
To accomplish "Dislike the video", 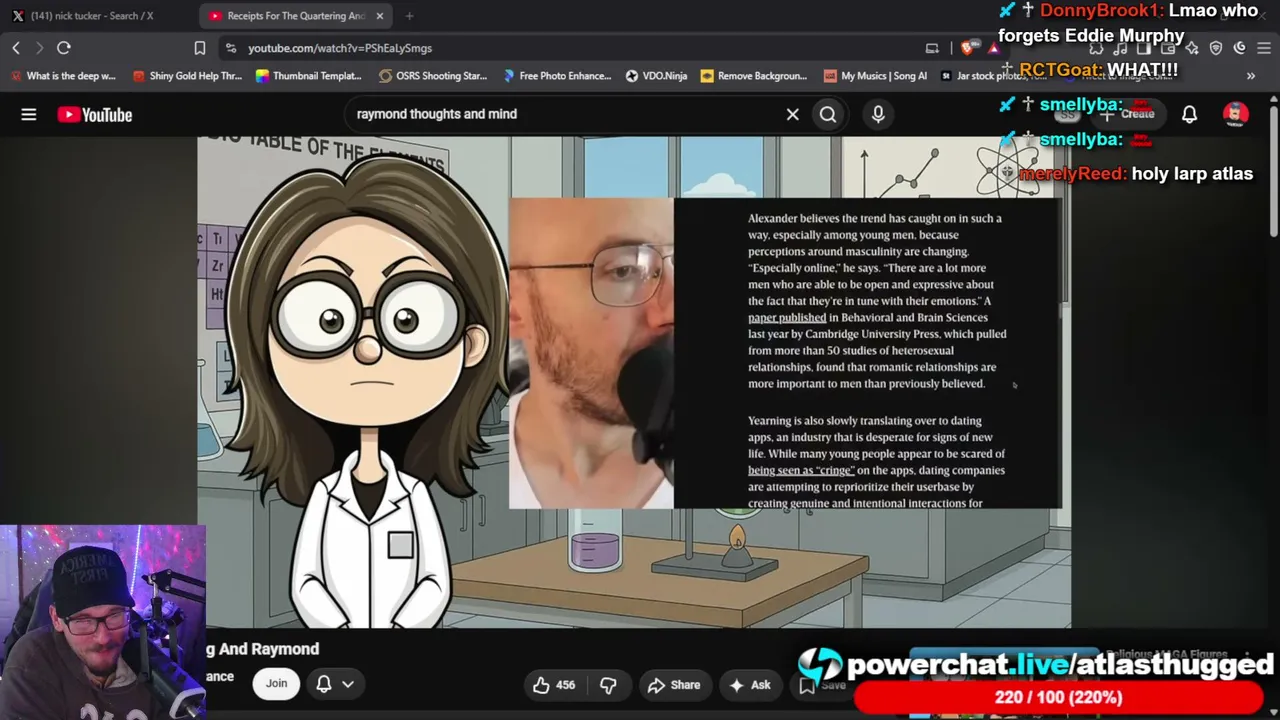I will click(x=608, y=685).
